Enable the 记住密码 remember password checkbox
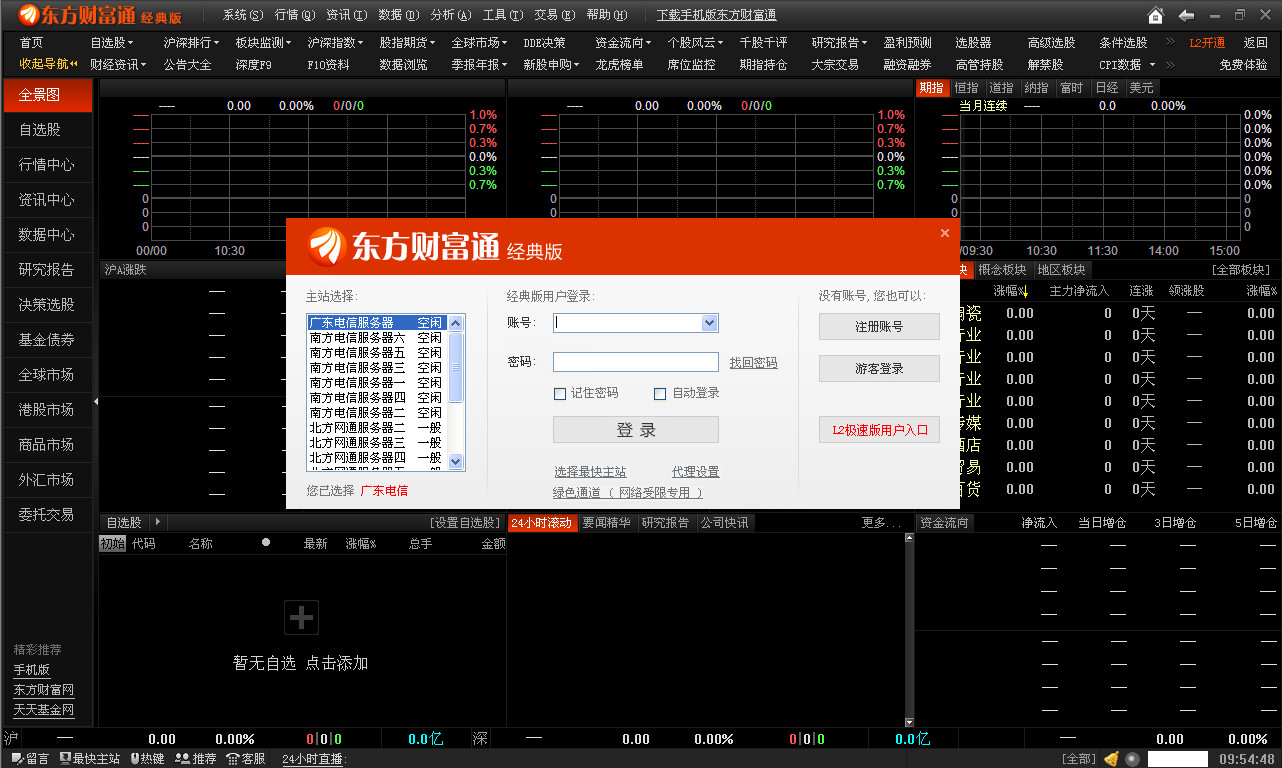This screenshot has width=1282, height=768. tap(560, 393)
